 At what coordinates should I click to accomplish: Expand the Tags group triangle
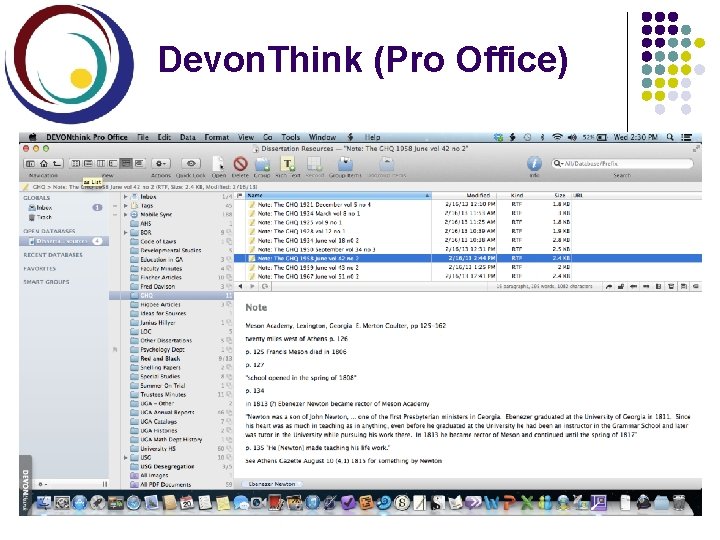pyautogui.click(x=125, y=206)
